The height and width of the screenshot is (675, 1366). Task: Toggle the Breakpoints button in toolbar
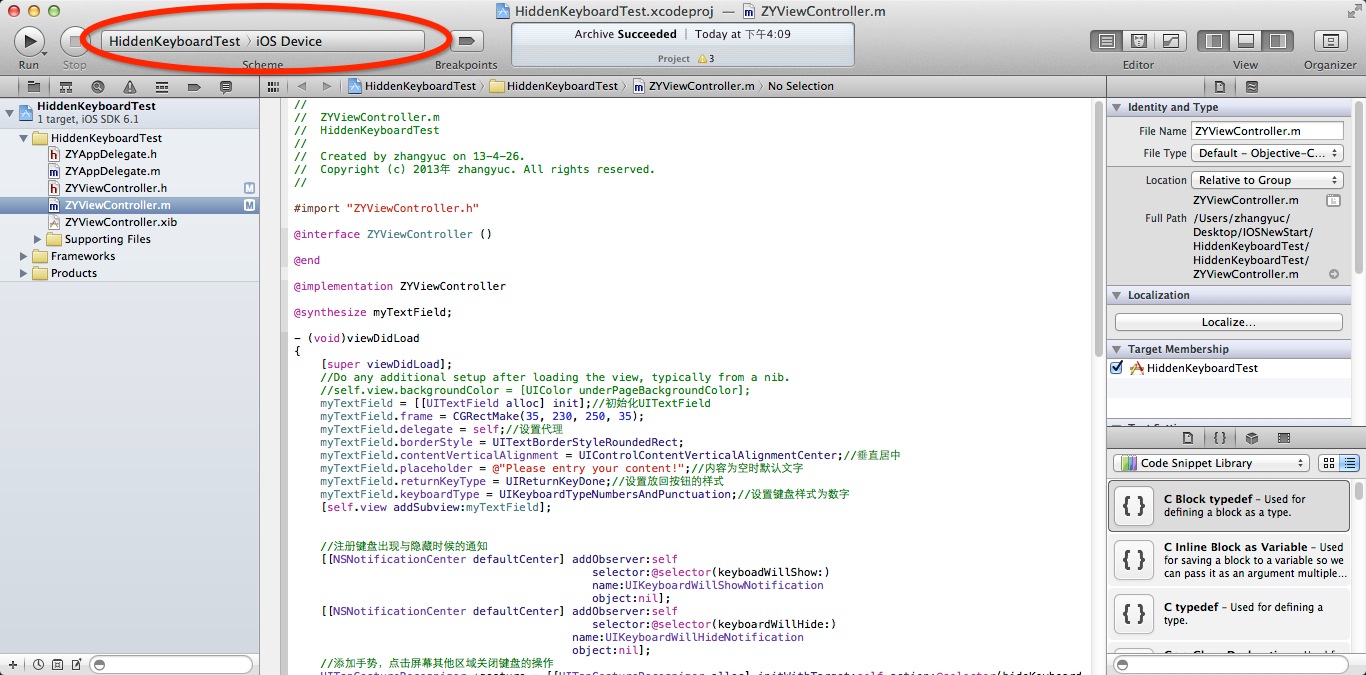(x=466, y=41)
